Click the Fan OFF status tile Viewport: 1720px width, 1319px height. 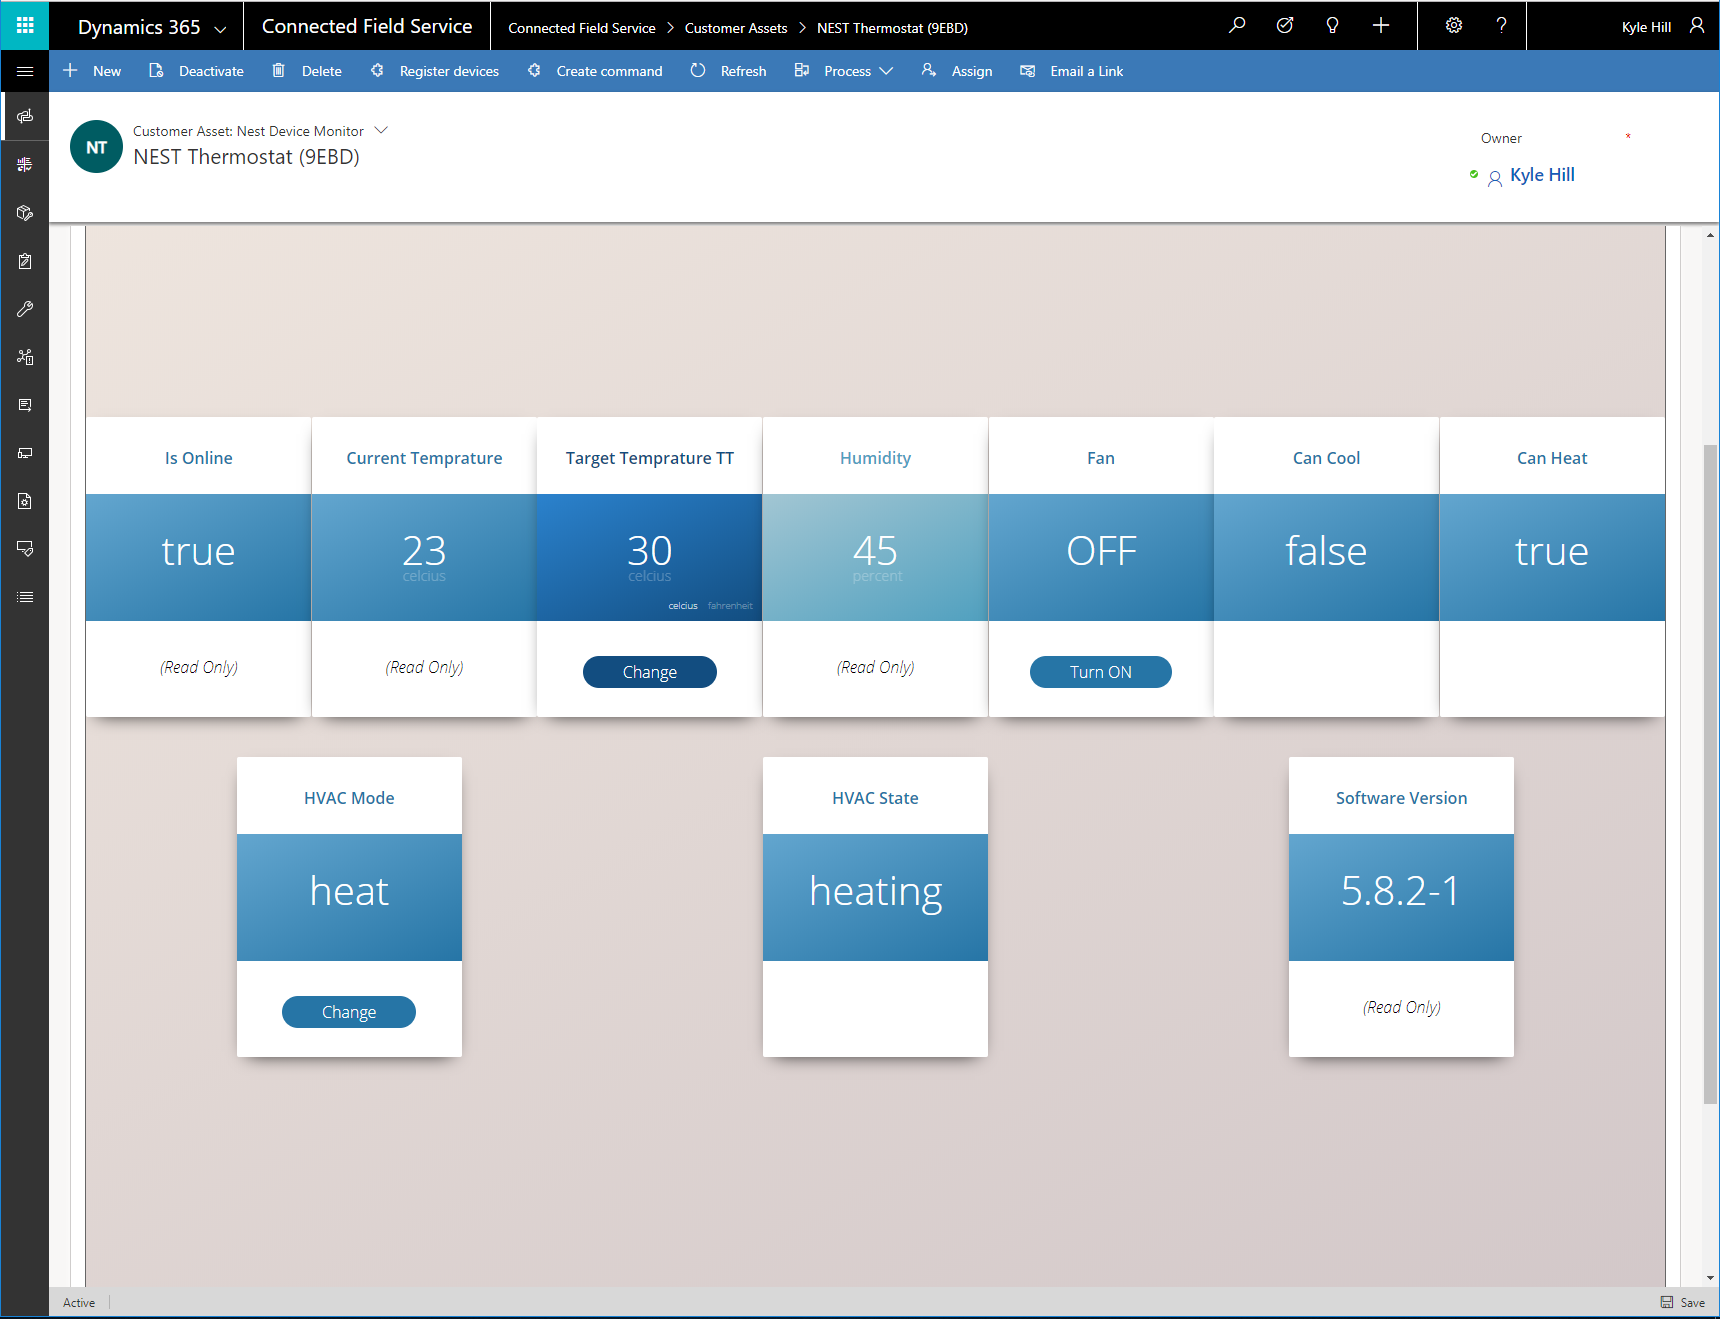(1101, 557)
